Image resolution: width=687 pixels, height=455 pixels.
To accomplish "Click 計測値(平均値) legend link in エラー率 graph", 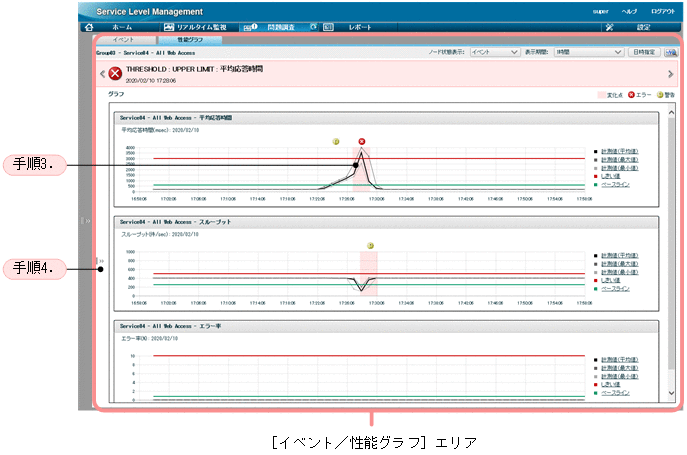I will [x=620, y=359].
